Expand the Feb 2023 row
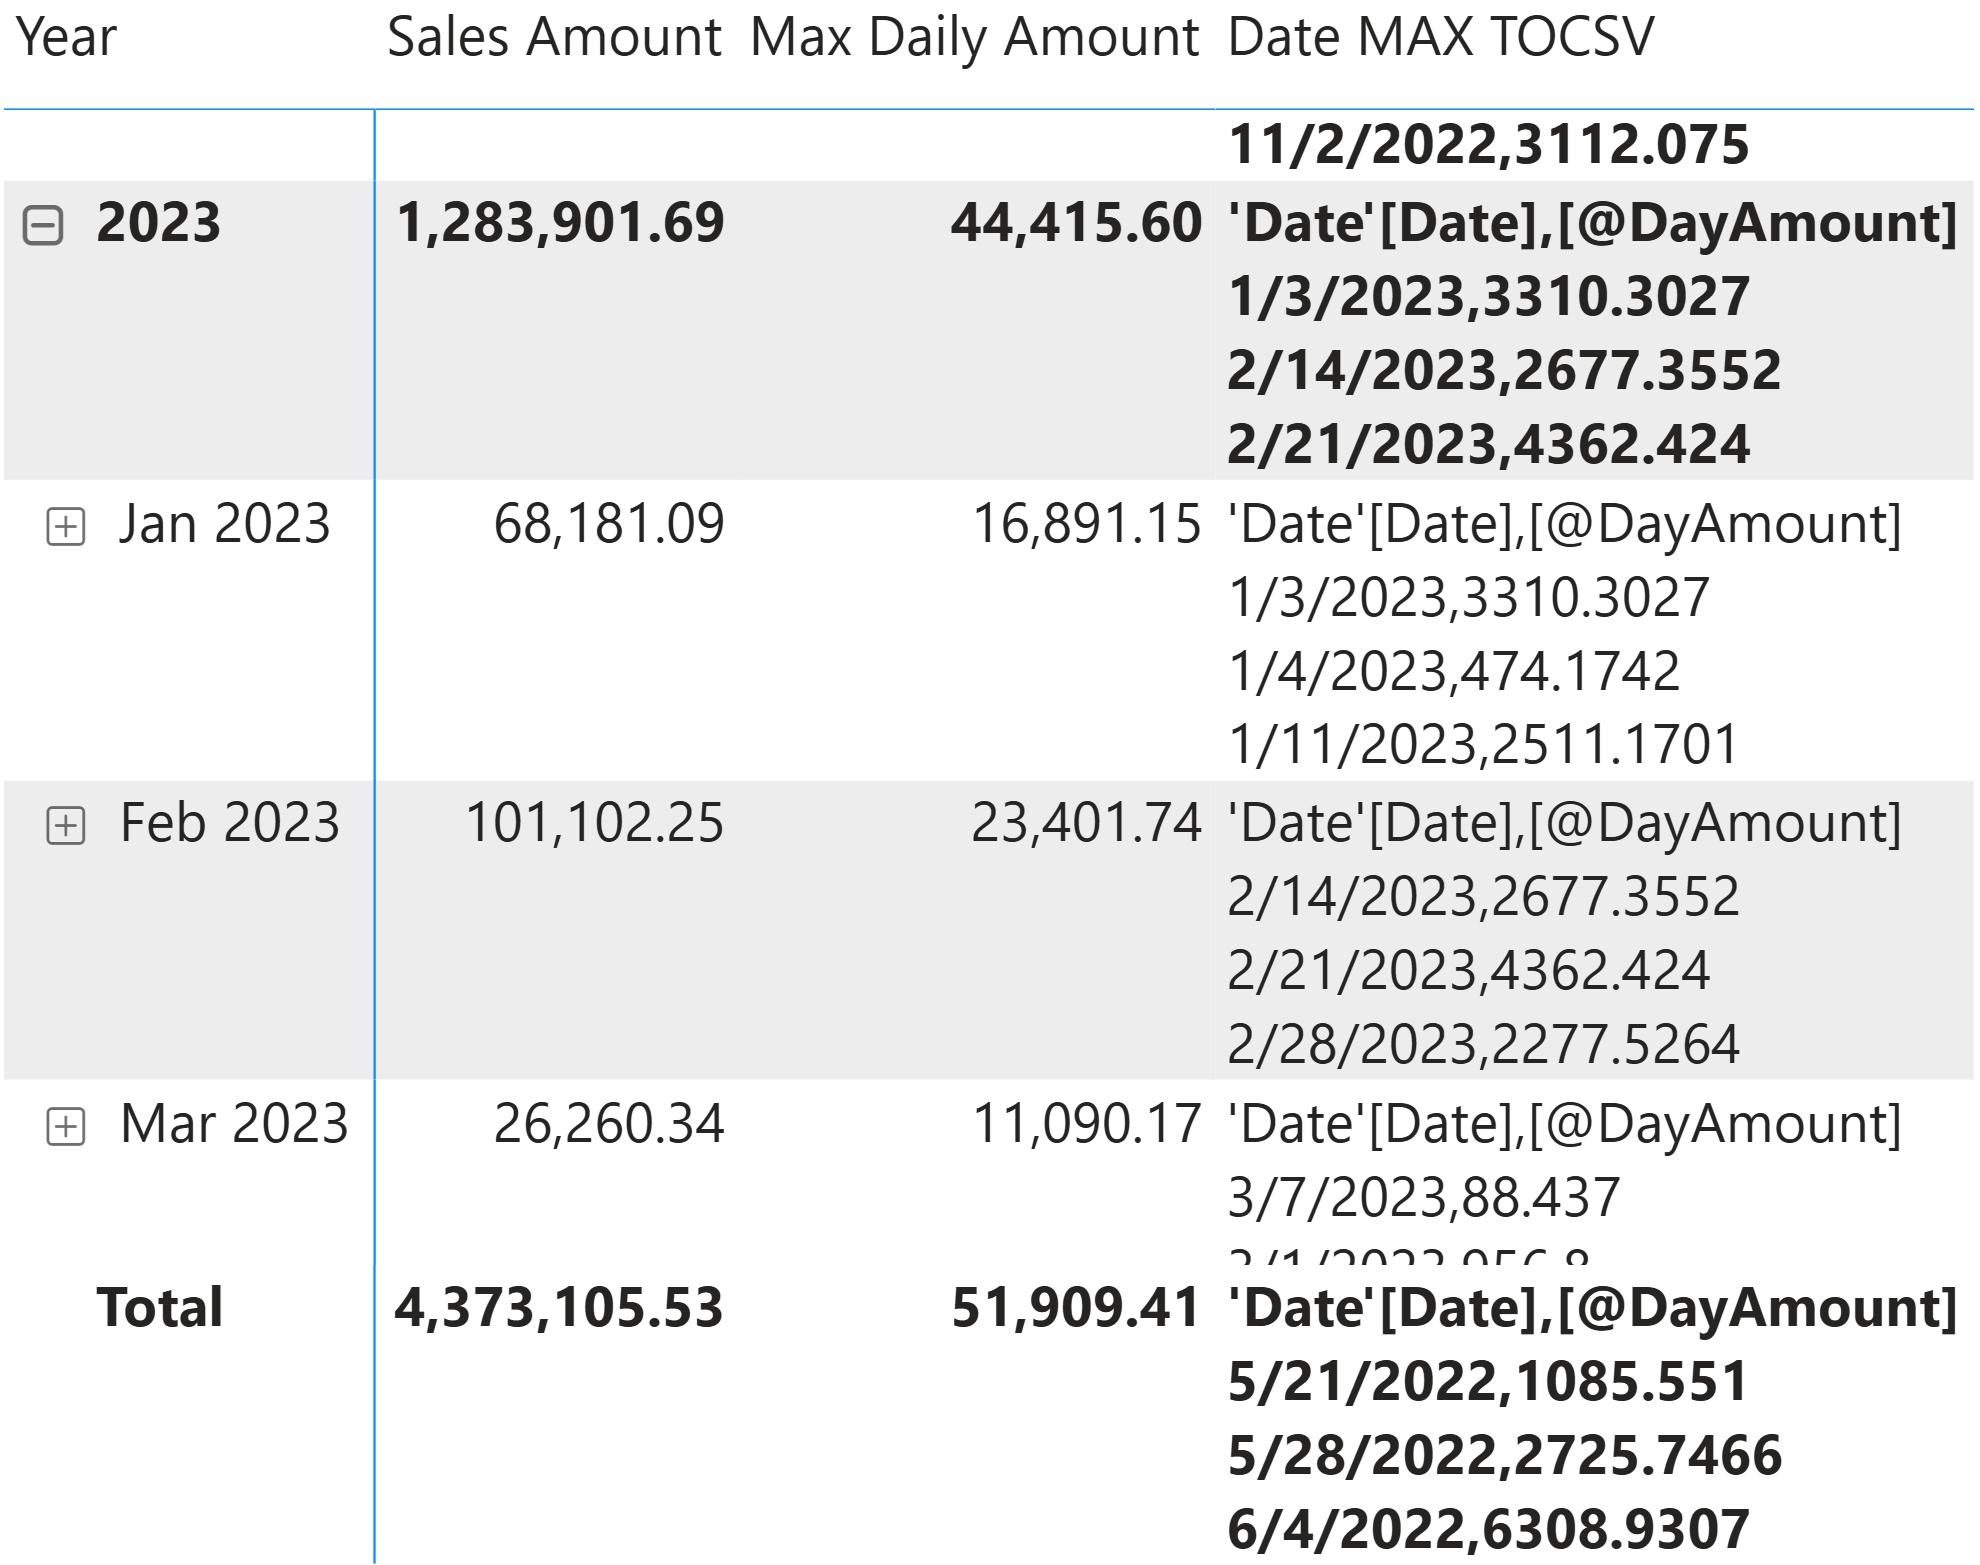 [x=66, y=826]
